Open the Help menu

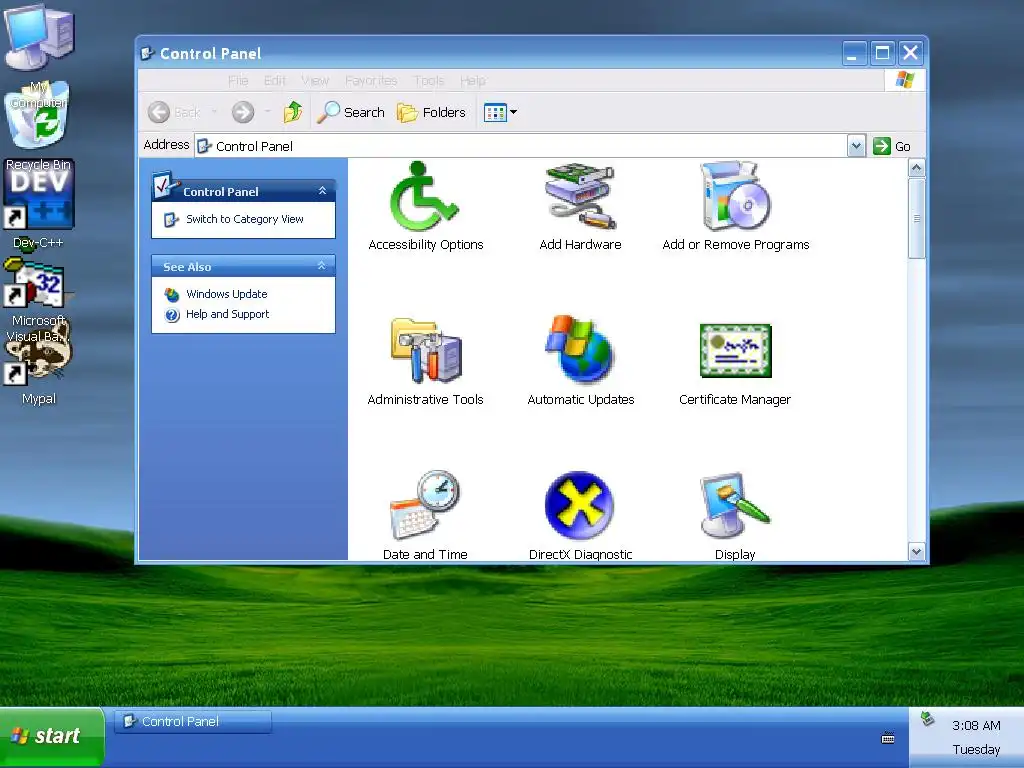pyautogui.click(x=473, y=81)
